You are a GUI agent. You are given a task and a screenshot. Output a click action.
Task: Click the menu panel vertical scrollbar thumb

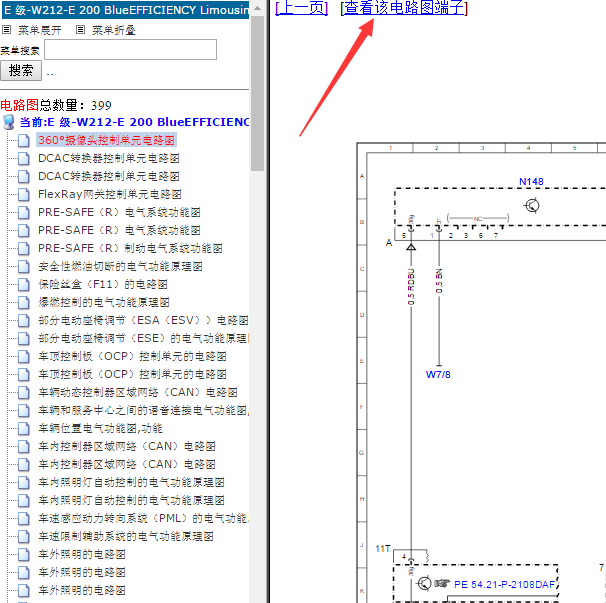tap(257, 93)
